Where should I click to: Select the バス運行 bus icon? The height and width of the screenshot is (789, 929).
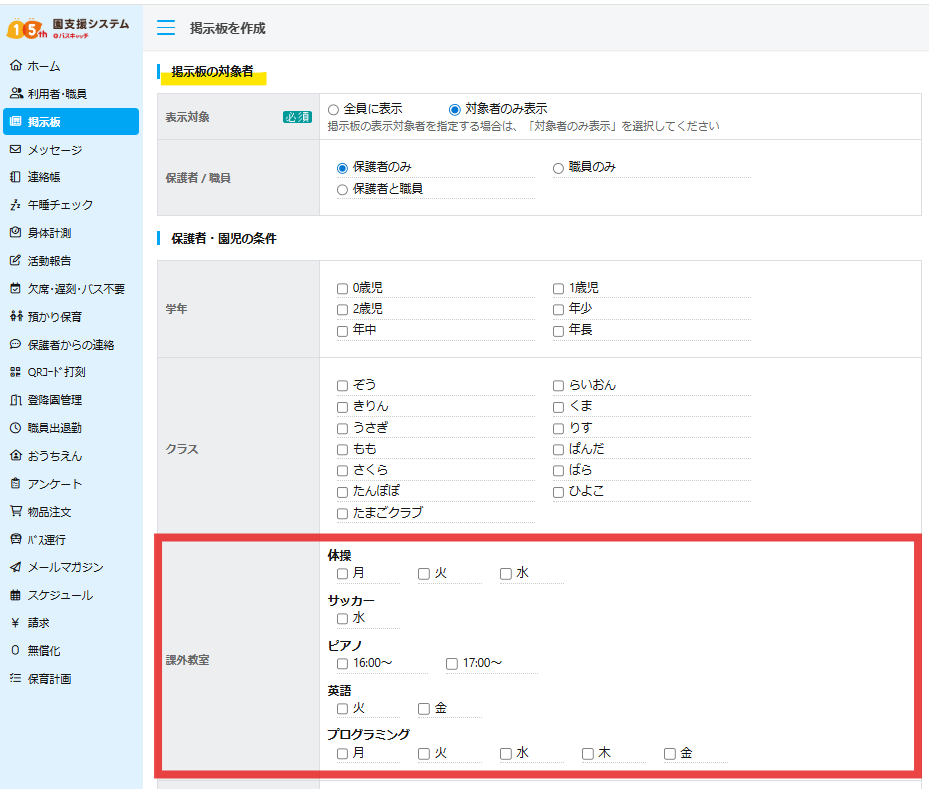[x=14, y=540]
